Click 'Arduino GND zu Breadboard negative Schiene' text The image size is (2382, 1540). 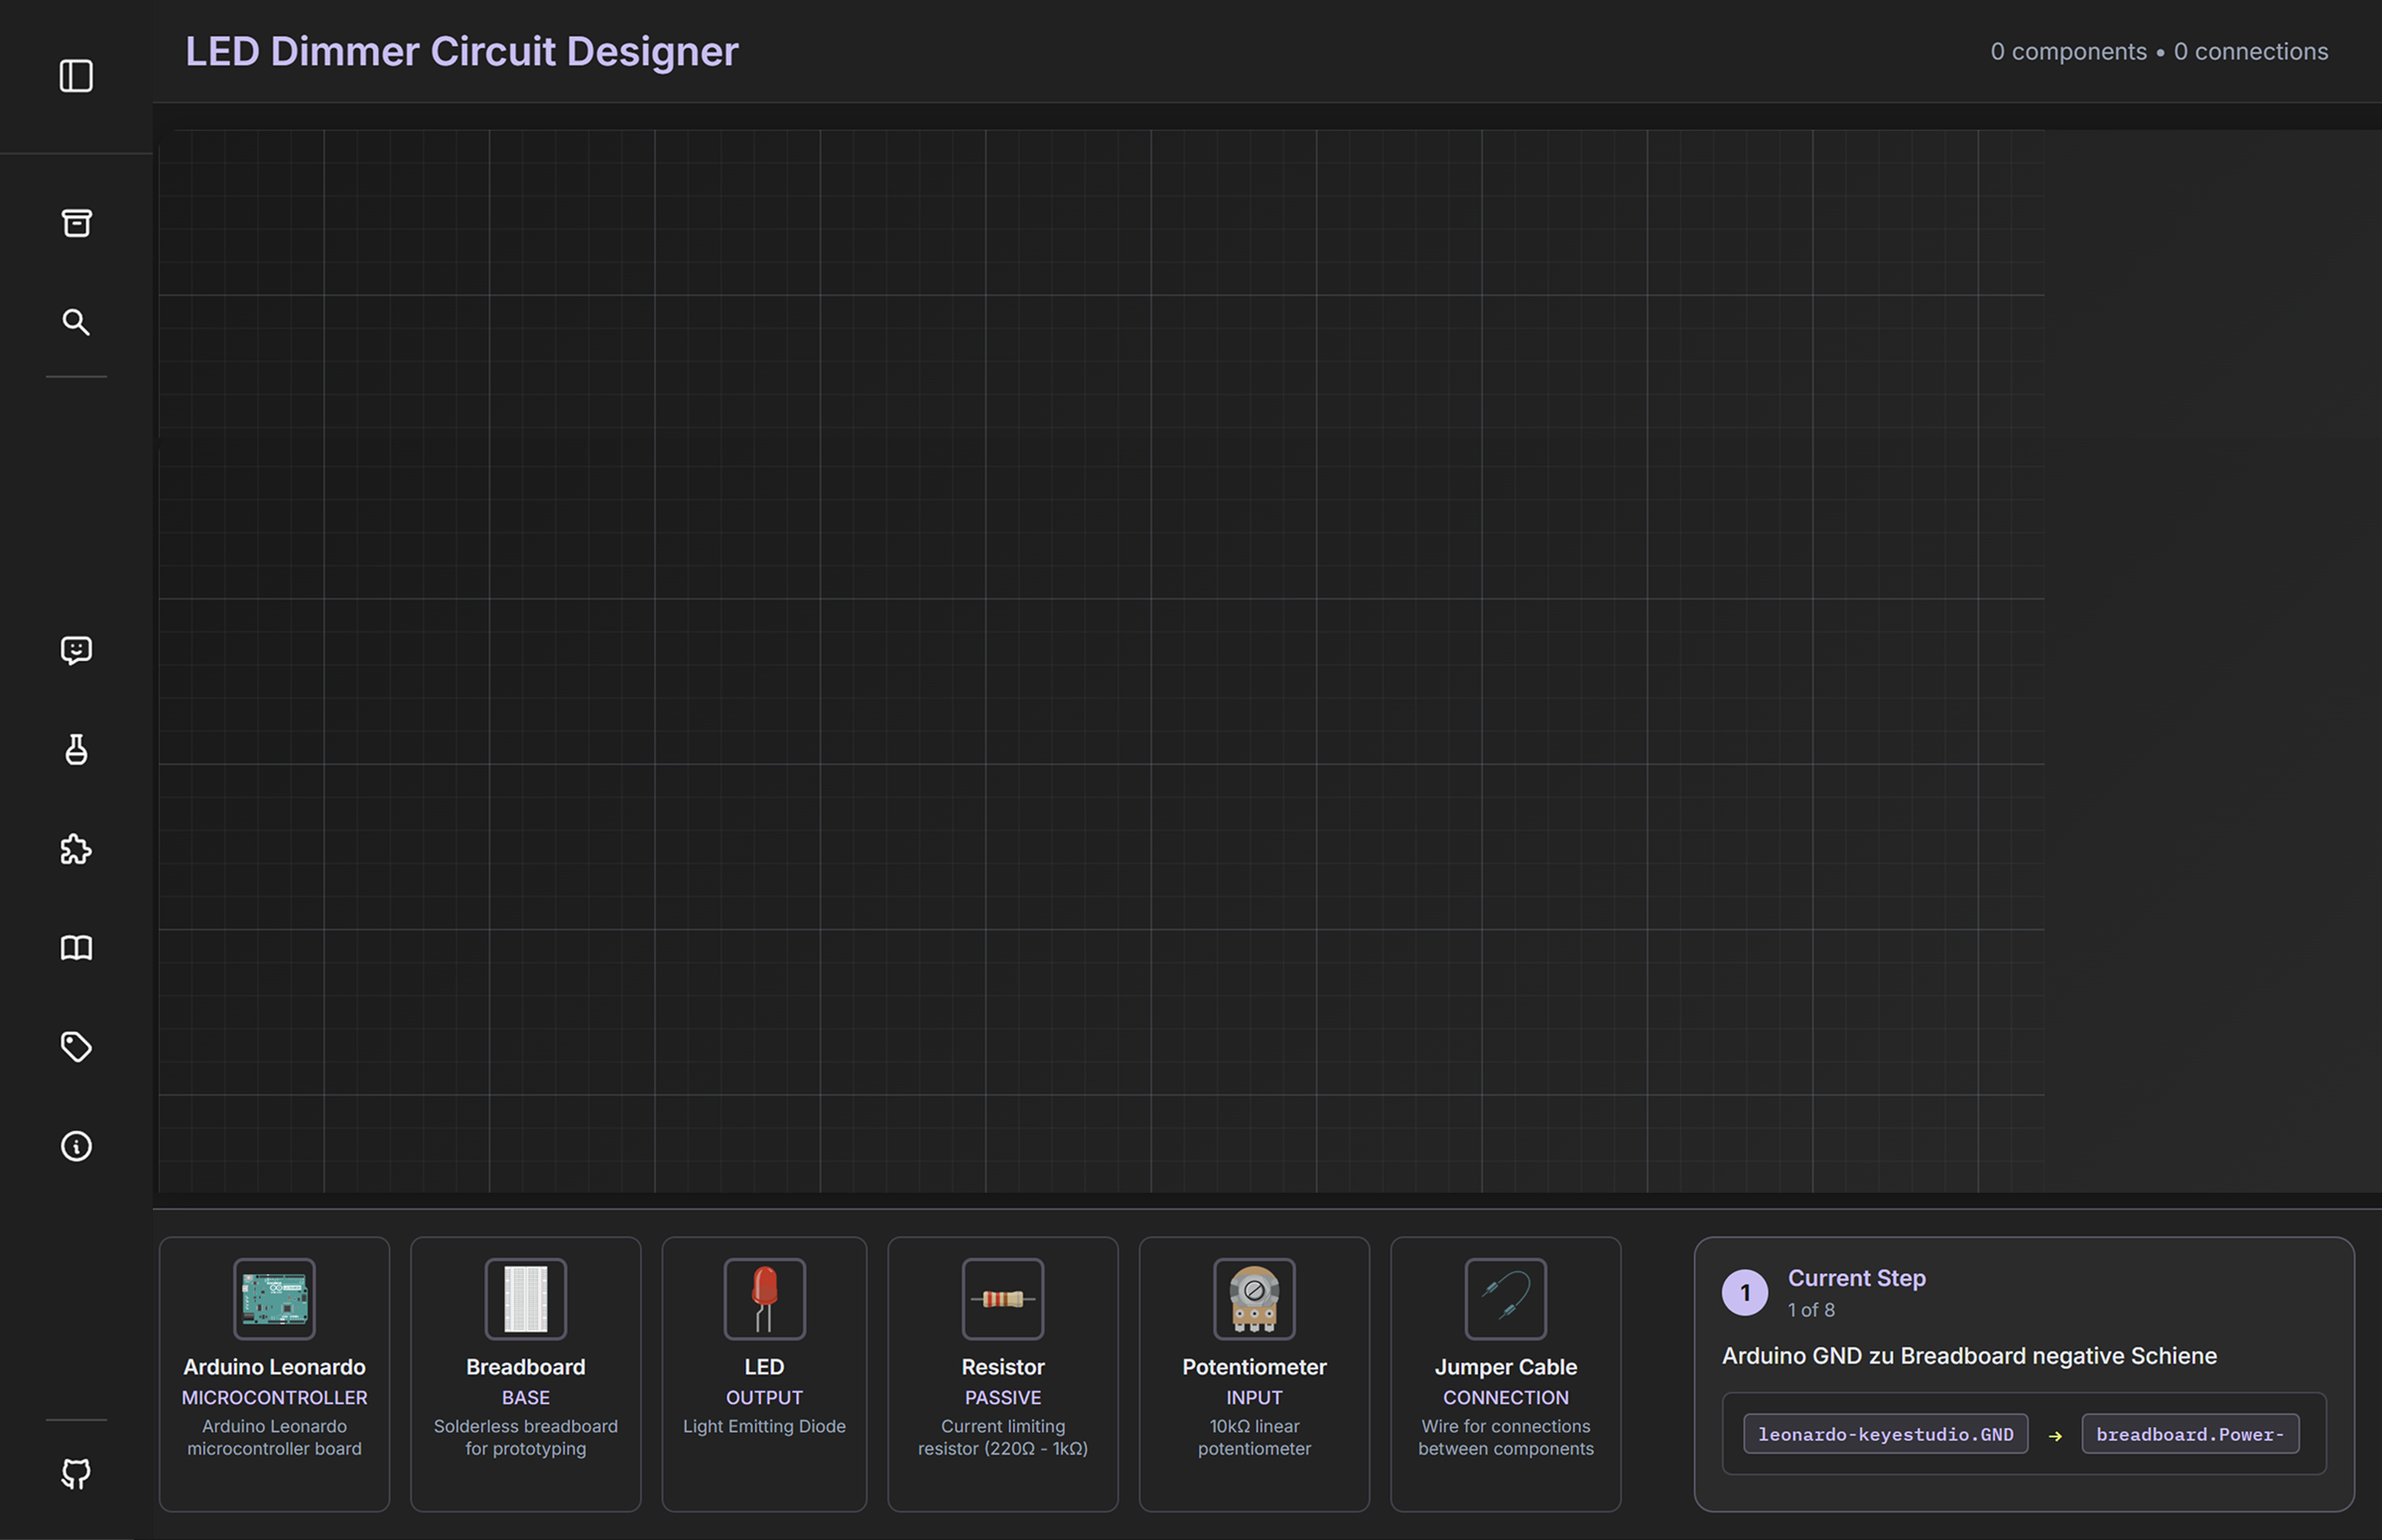1969,1356
